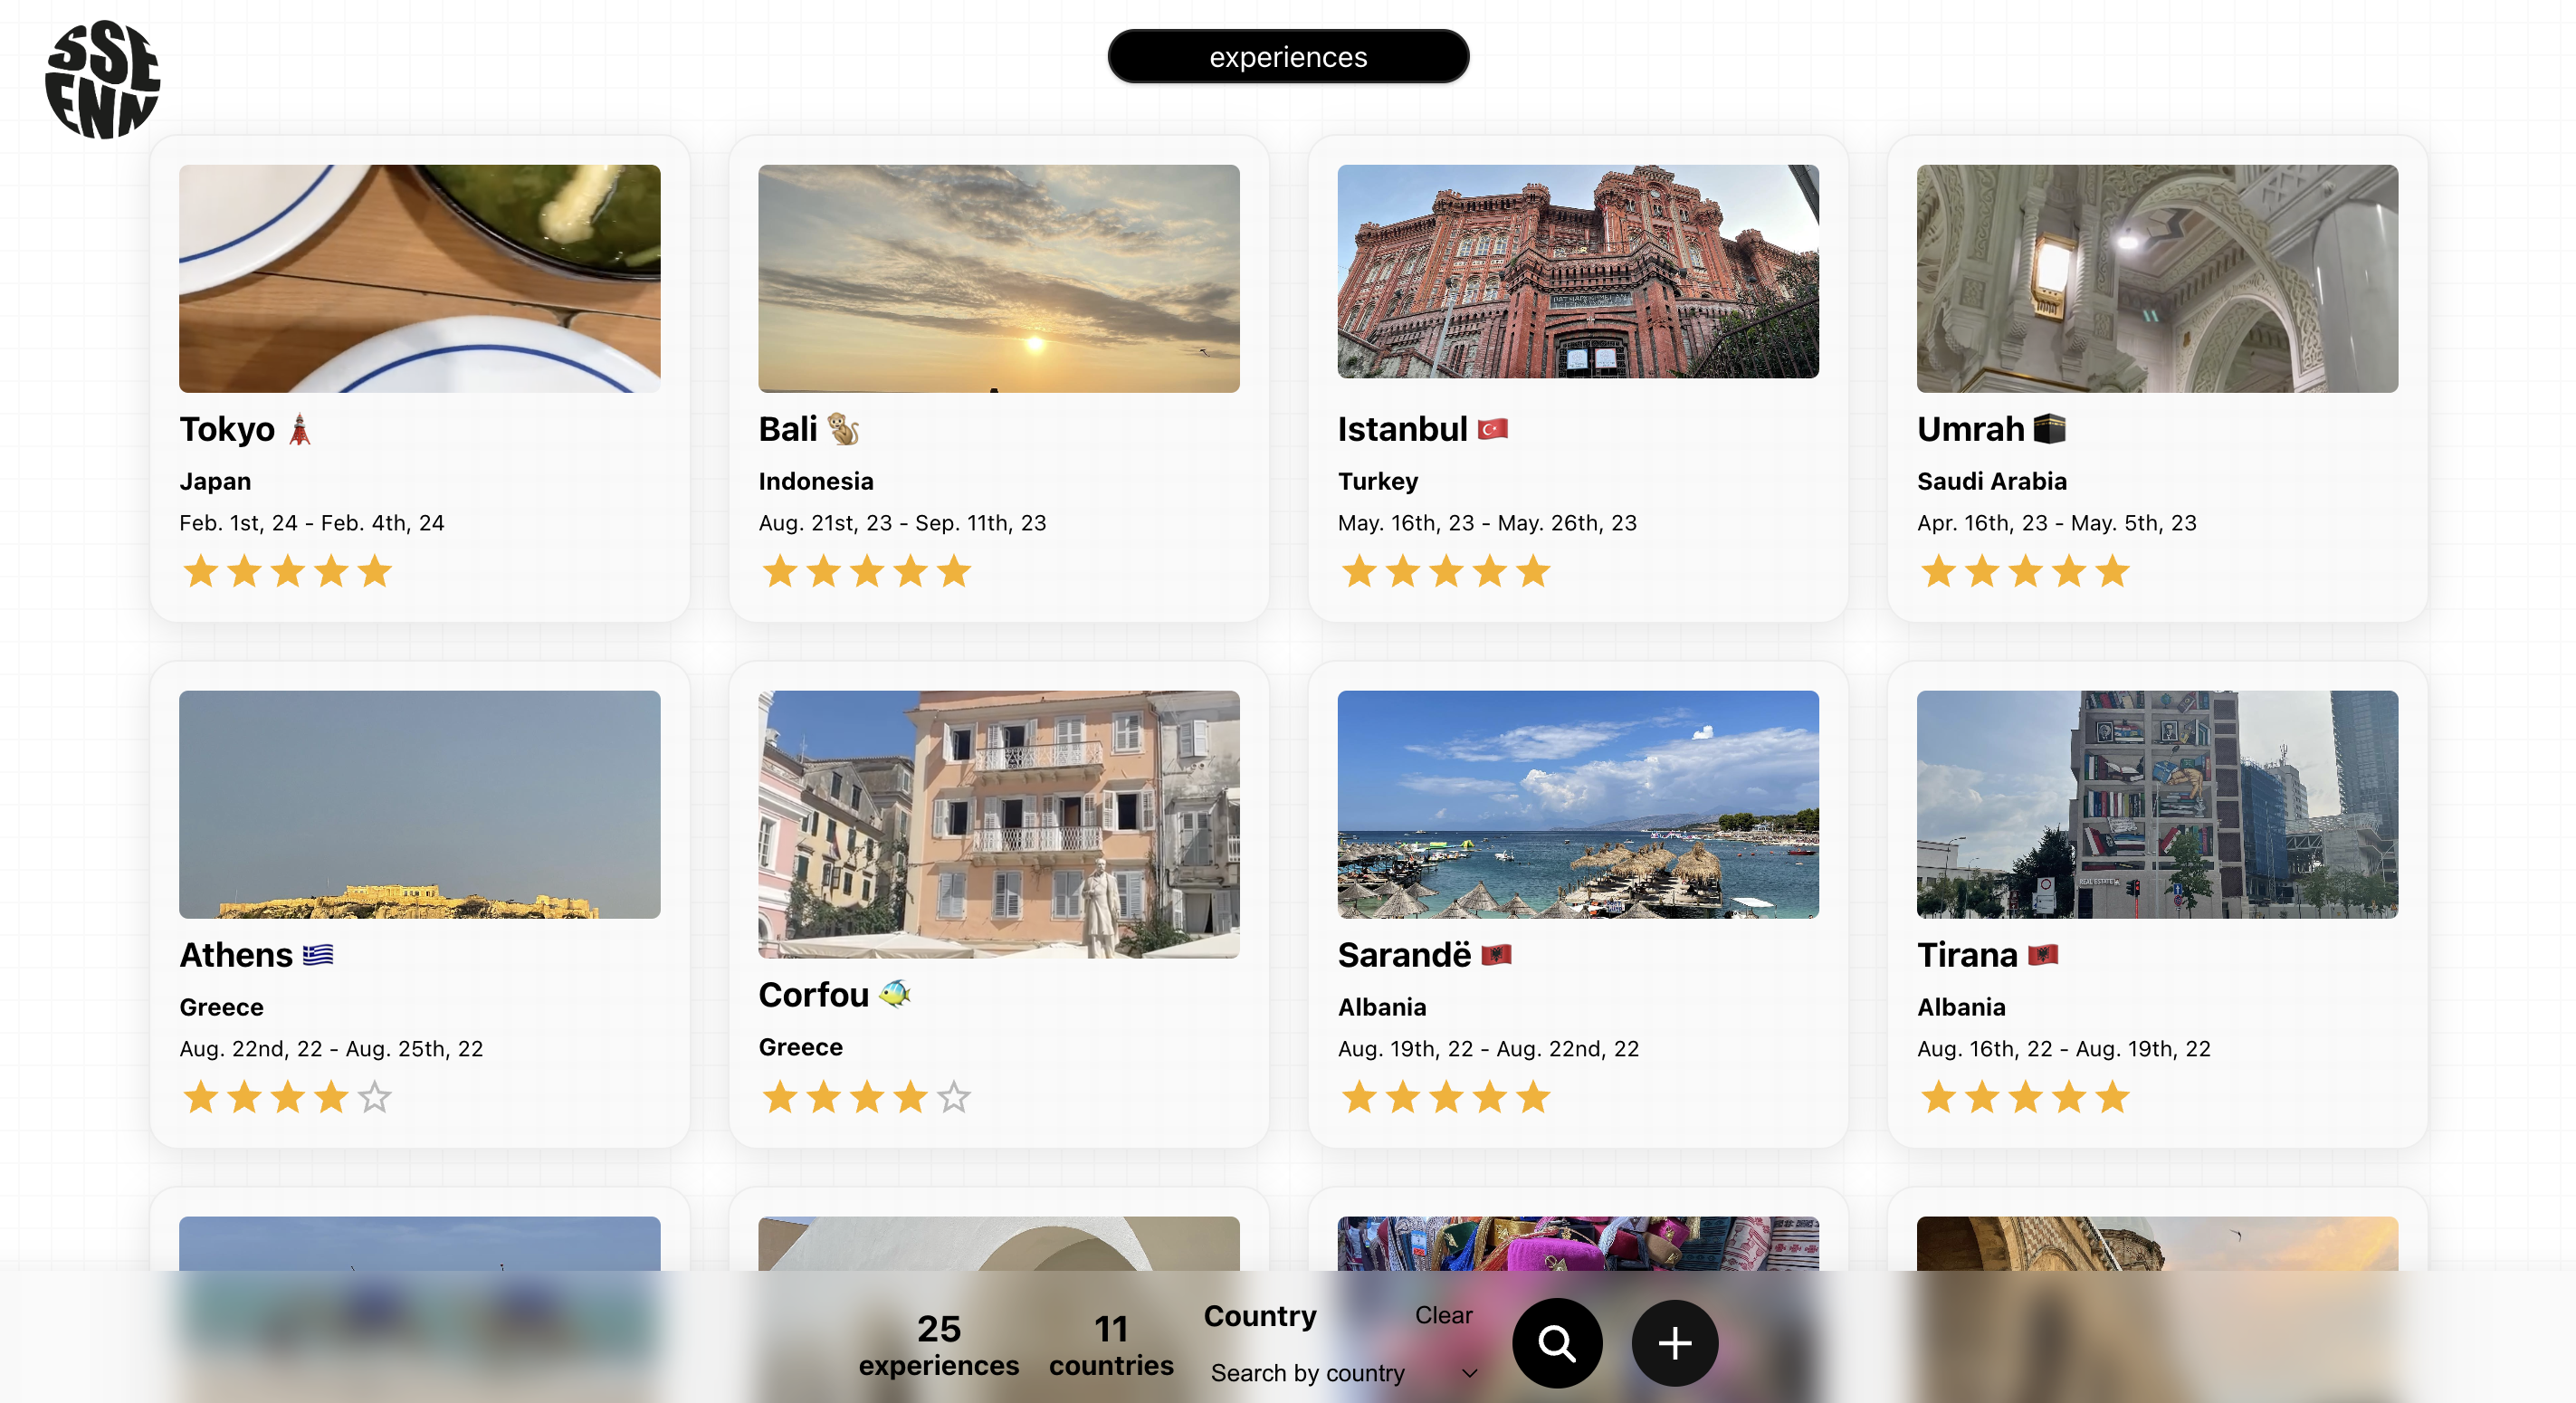Click the fifth star on Tirana card

tap(2112, 1097)
